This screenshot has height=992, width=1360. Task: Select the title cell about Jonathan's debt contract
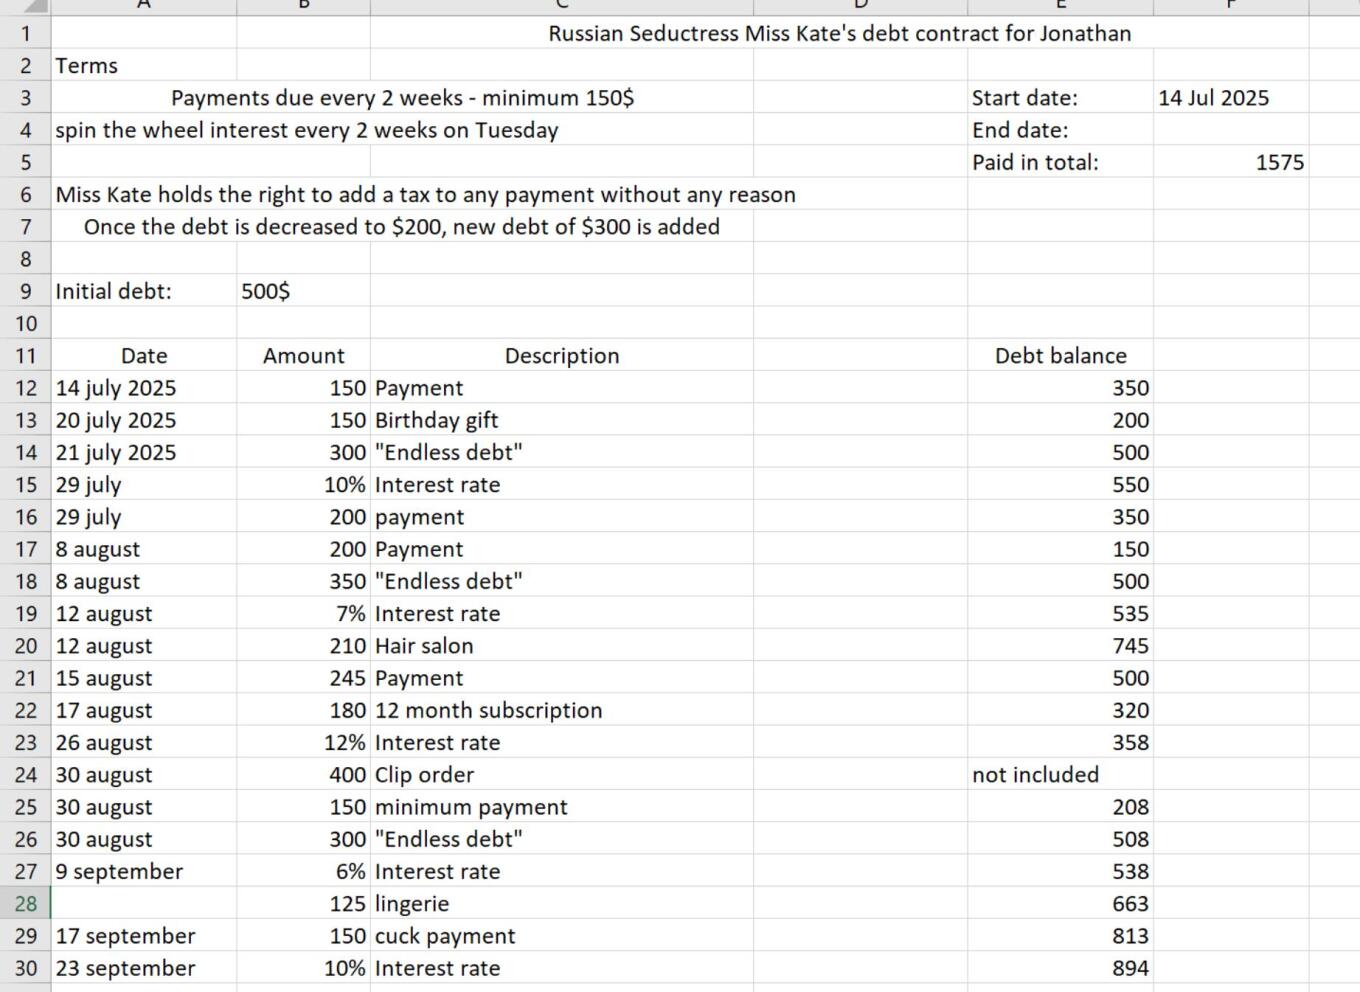(x=839, y=33)
